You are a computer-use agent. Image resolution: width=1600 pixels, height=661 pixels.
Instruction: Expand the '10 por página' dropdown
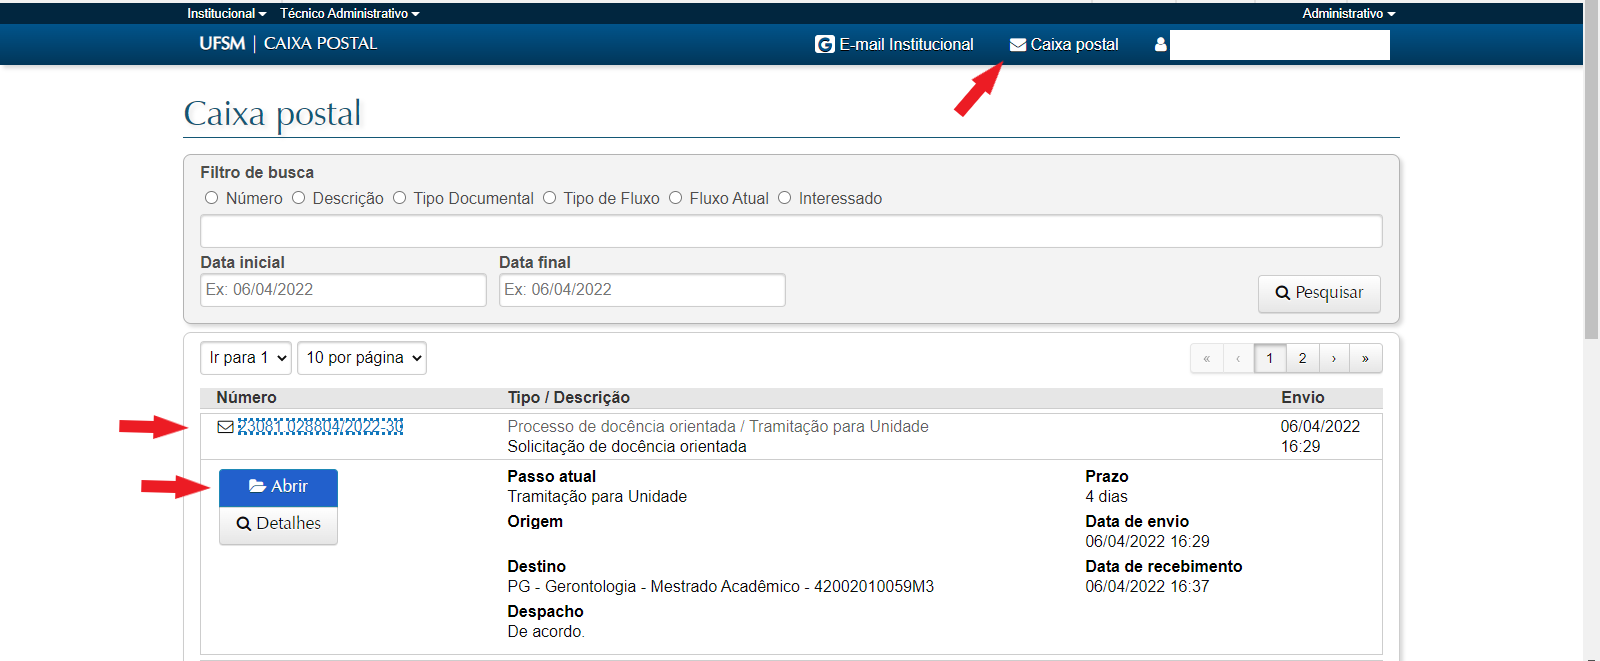(362, 358)
